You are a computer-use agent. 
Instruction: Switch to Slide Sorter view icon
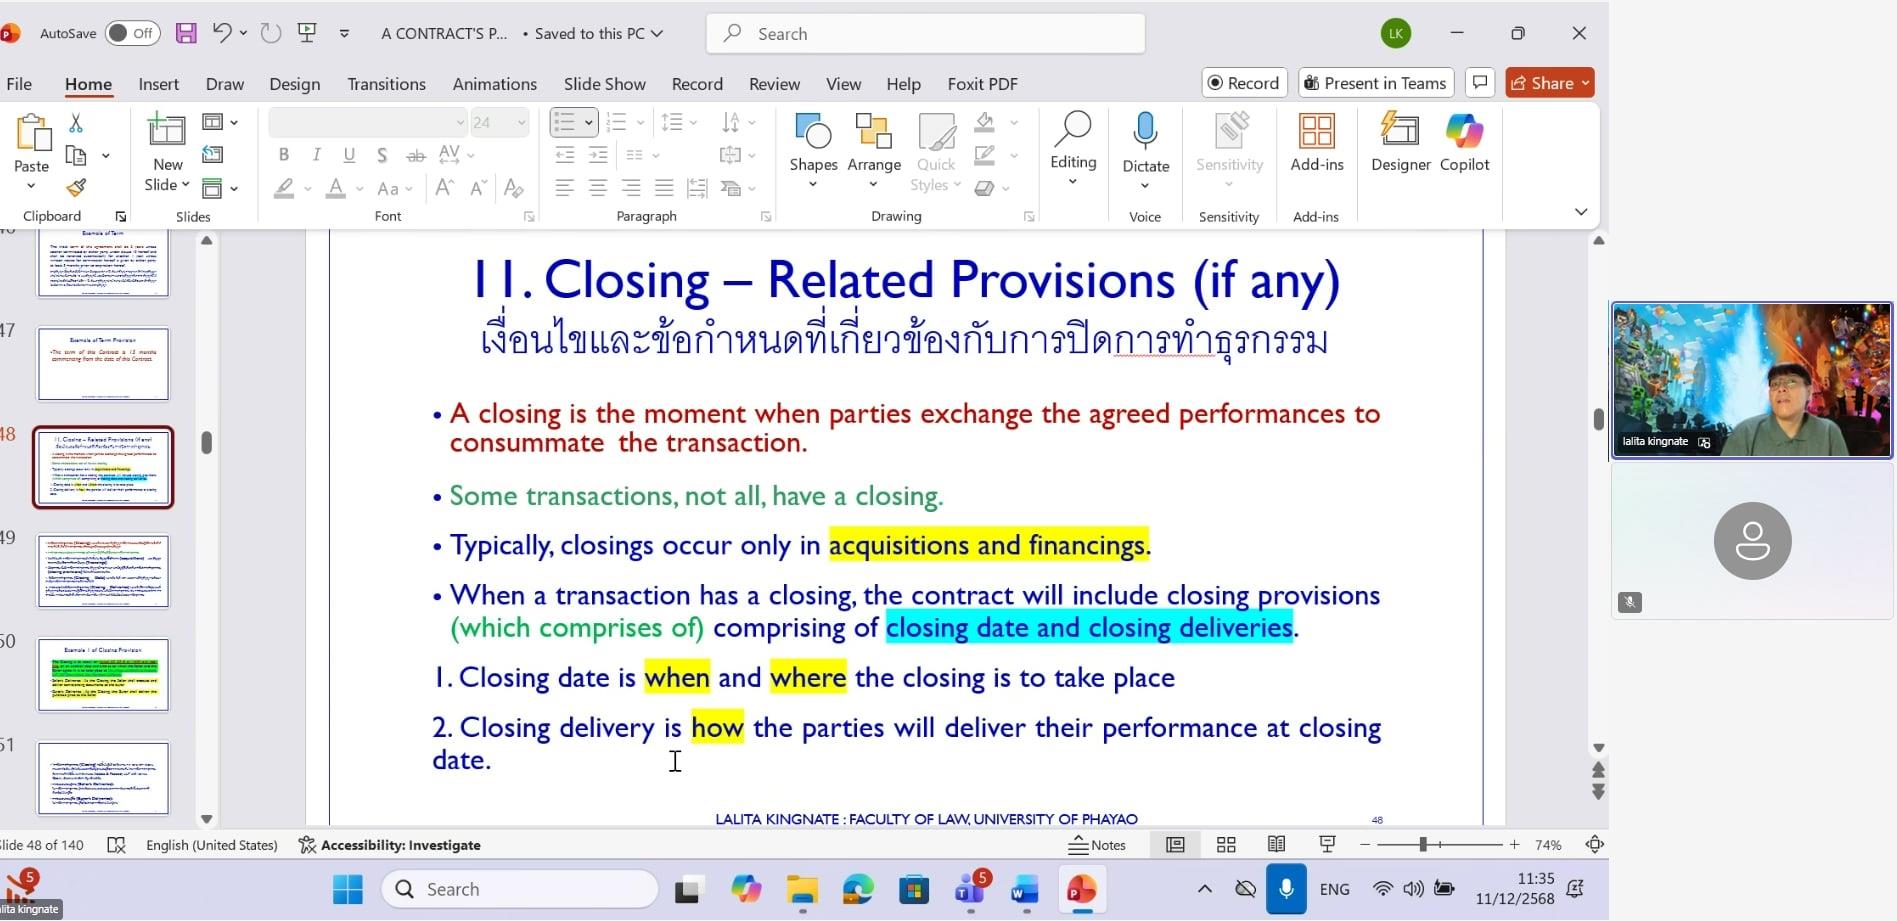tap(1226, 845)
